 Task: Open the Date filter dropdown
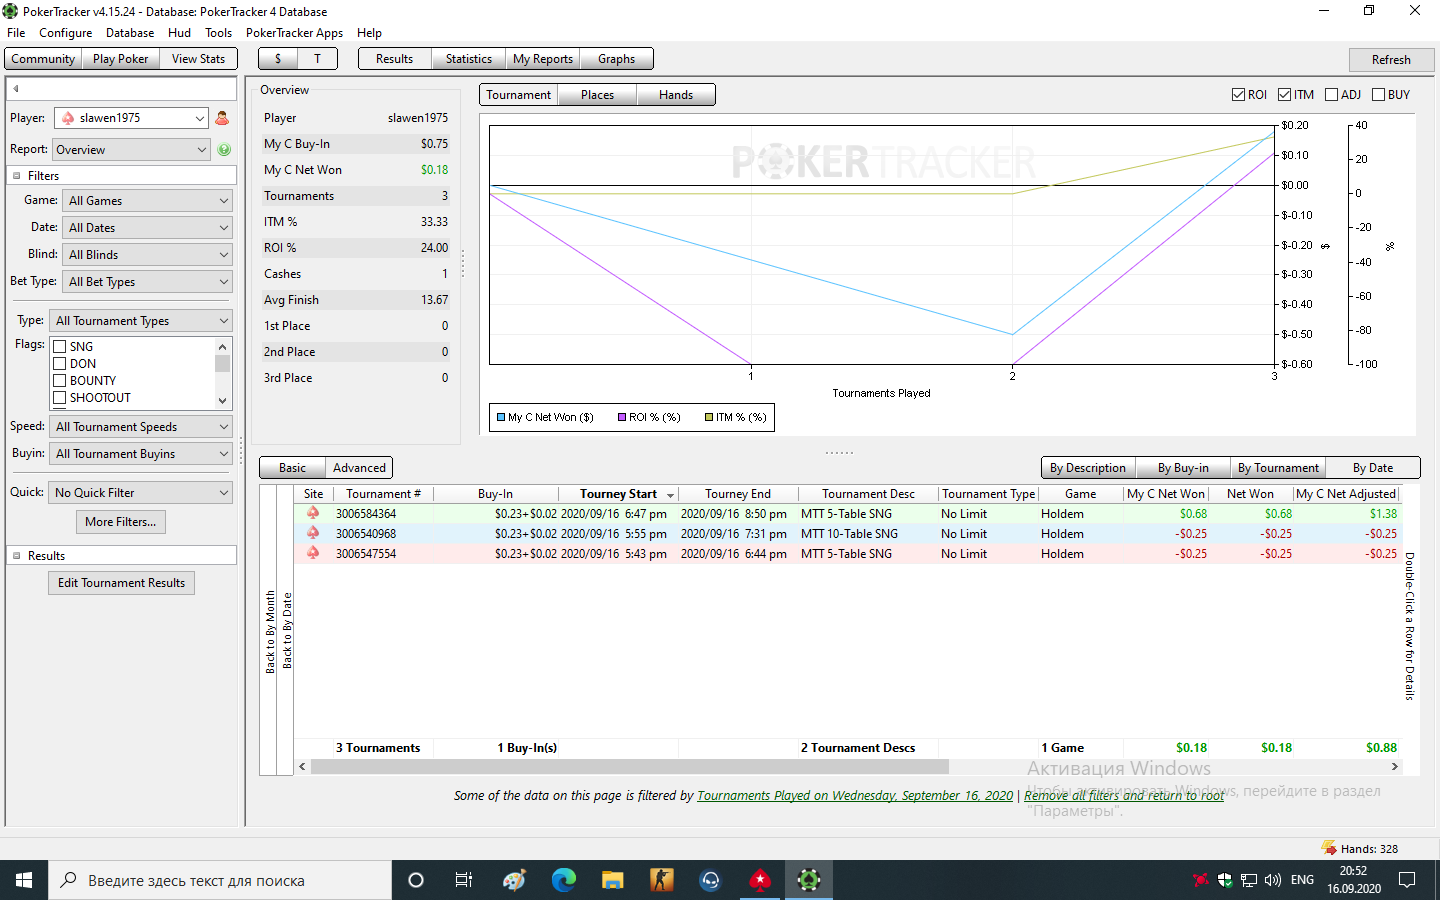pos(147,228)
